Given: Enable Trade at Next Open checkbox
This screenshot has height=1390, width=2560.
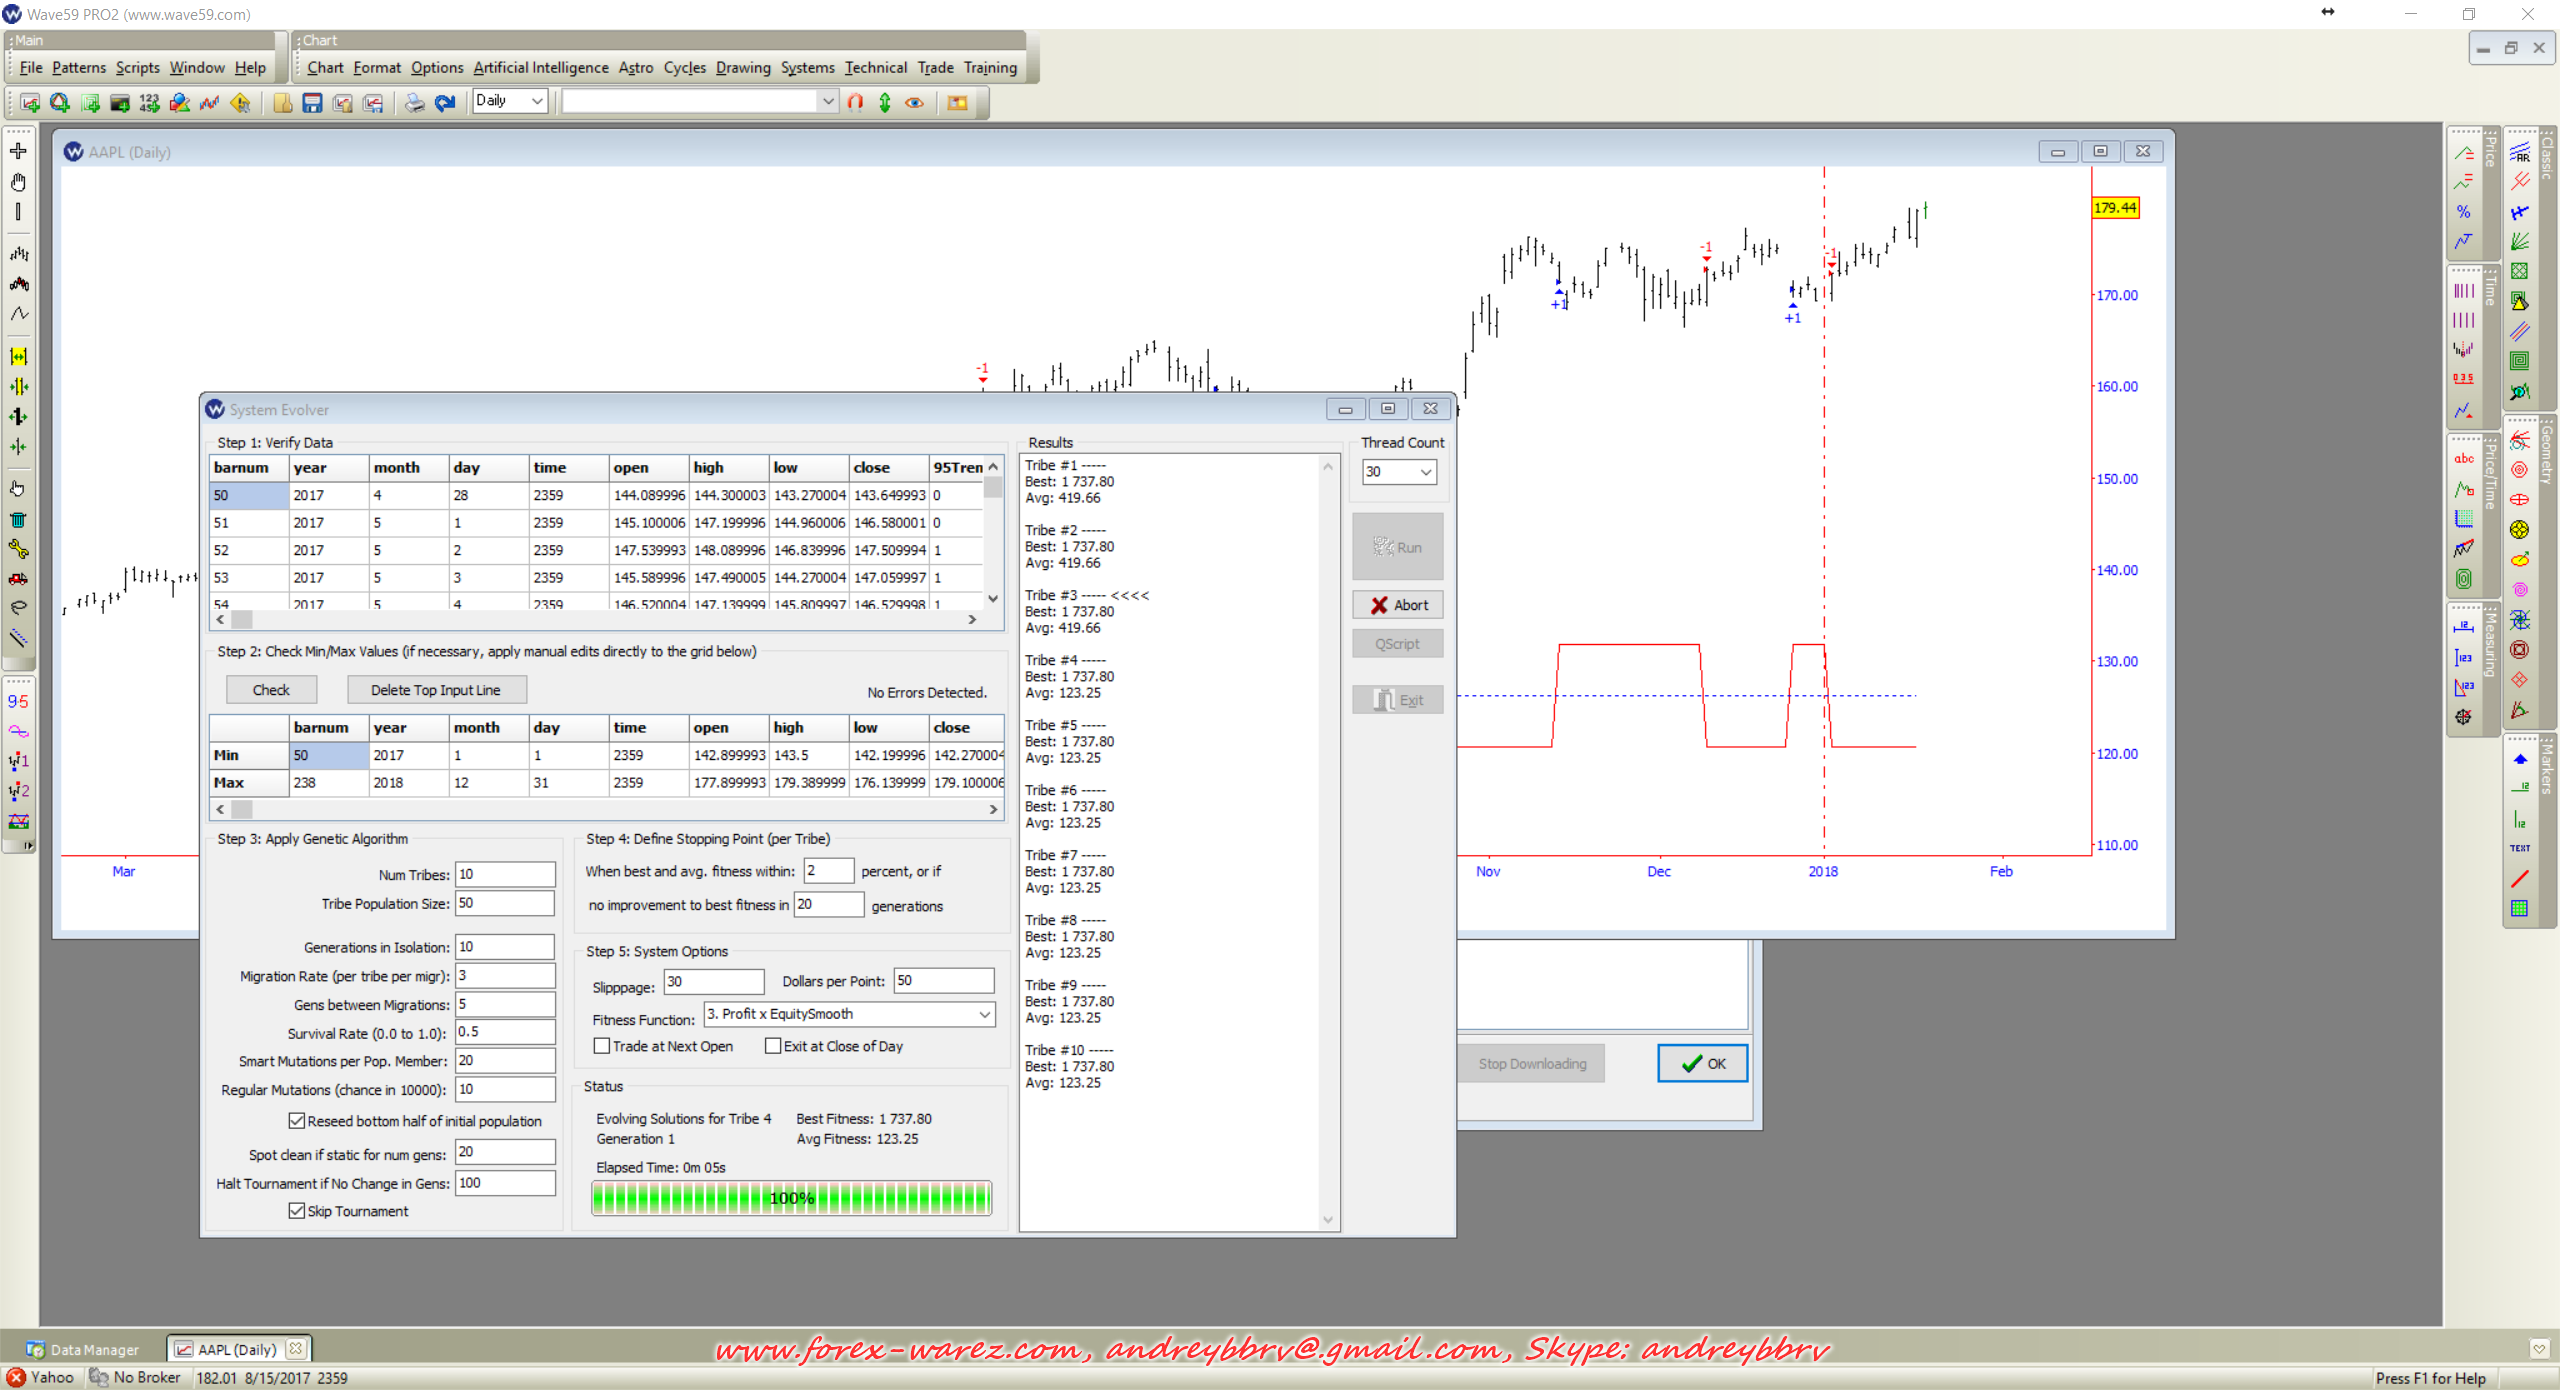Looking at the screenshot, I should (x=602, y=1046).
